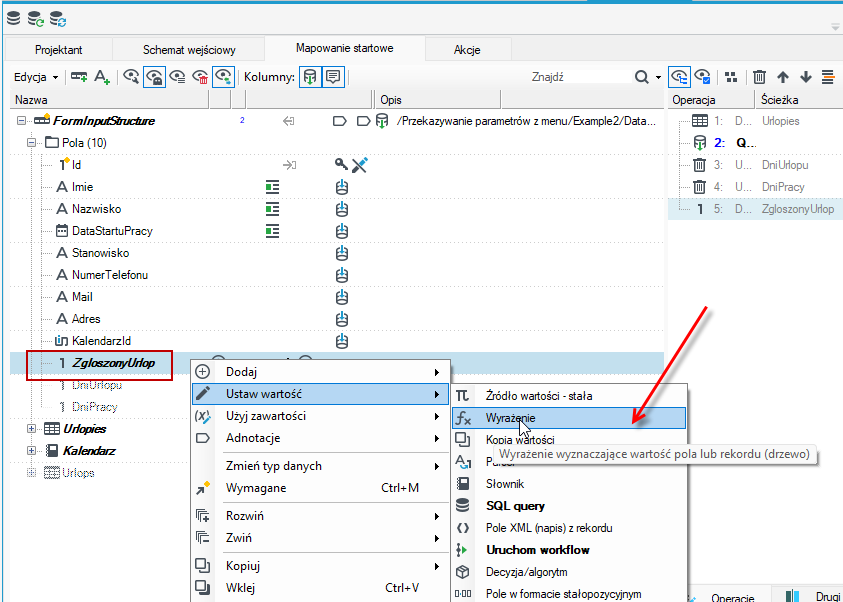The image size is (843, 602).
Task: Expand the Kalendarz tree node
Action: (31, 450)
